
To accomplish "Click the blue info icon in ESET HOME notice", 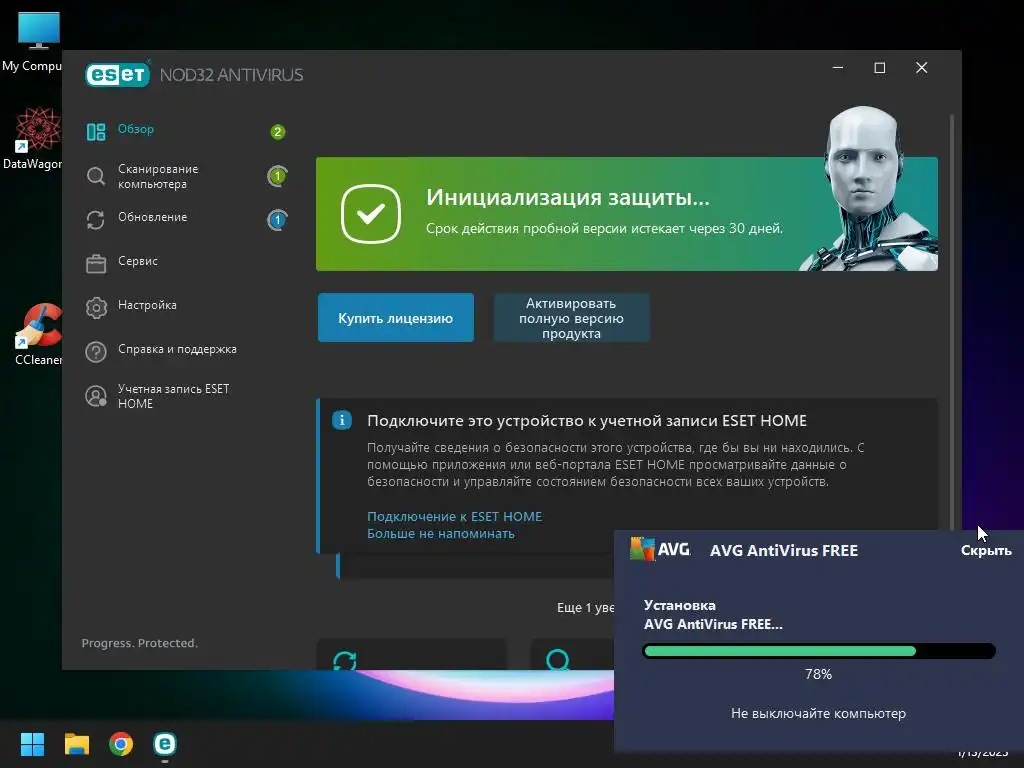I will click(342, 420).
